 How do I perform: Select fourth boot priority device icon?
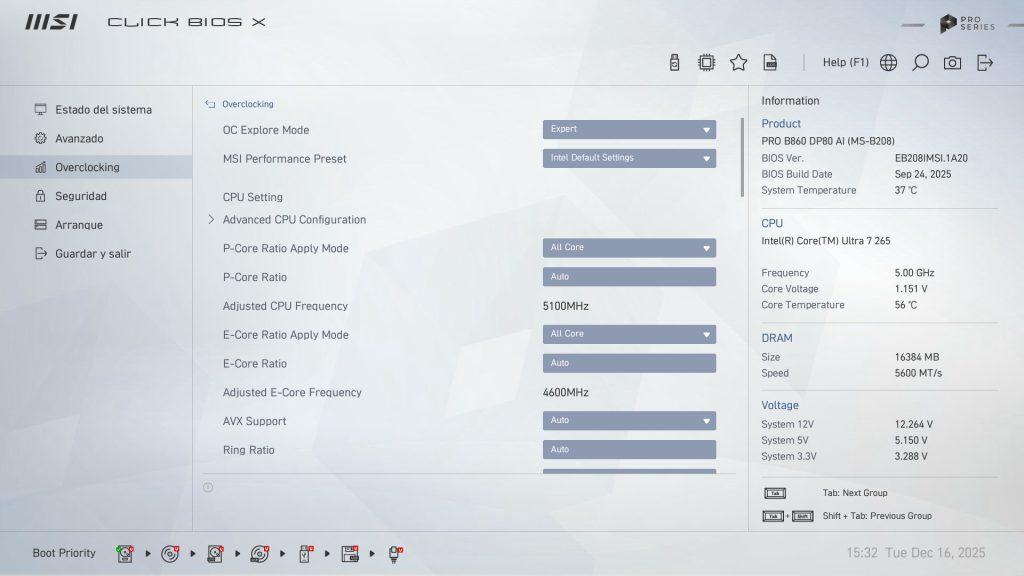click(260, 554)
